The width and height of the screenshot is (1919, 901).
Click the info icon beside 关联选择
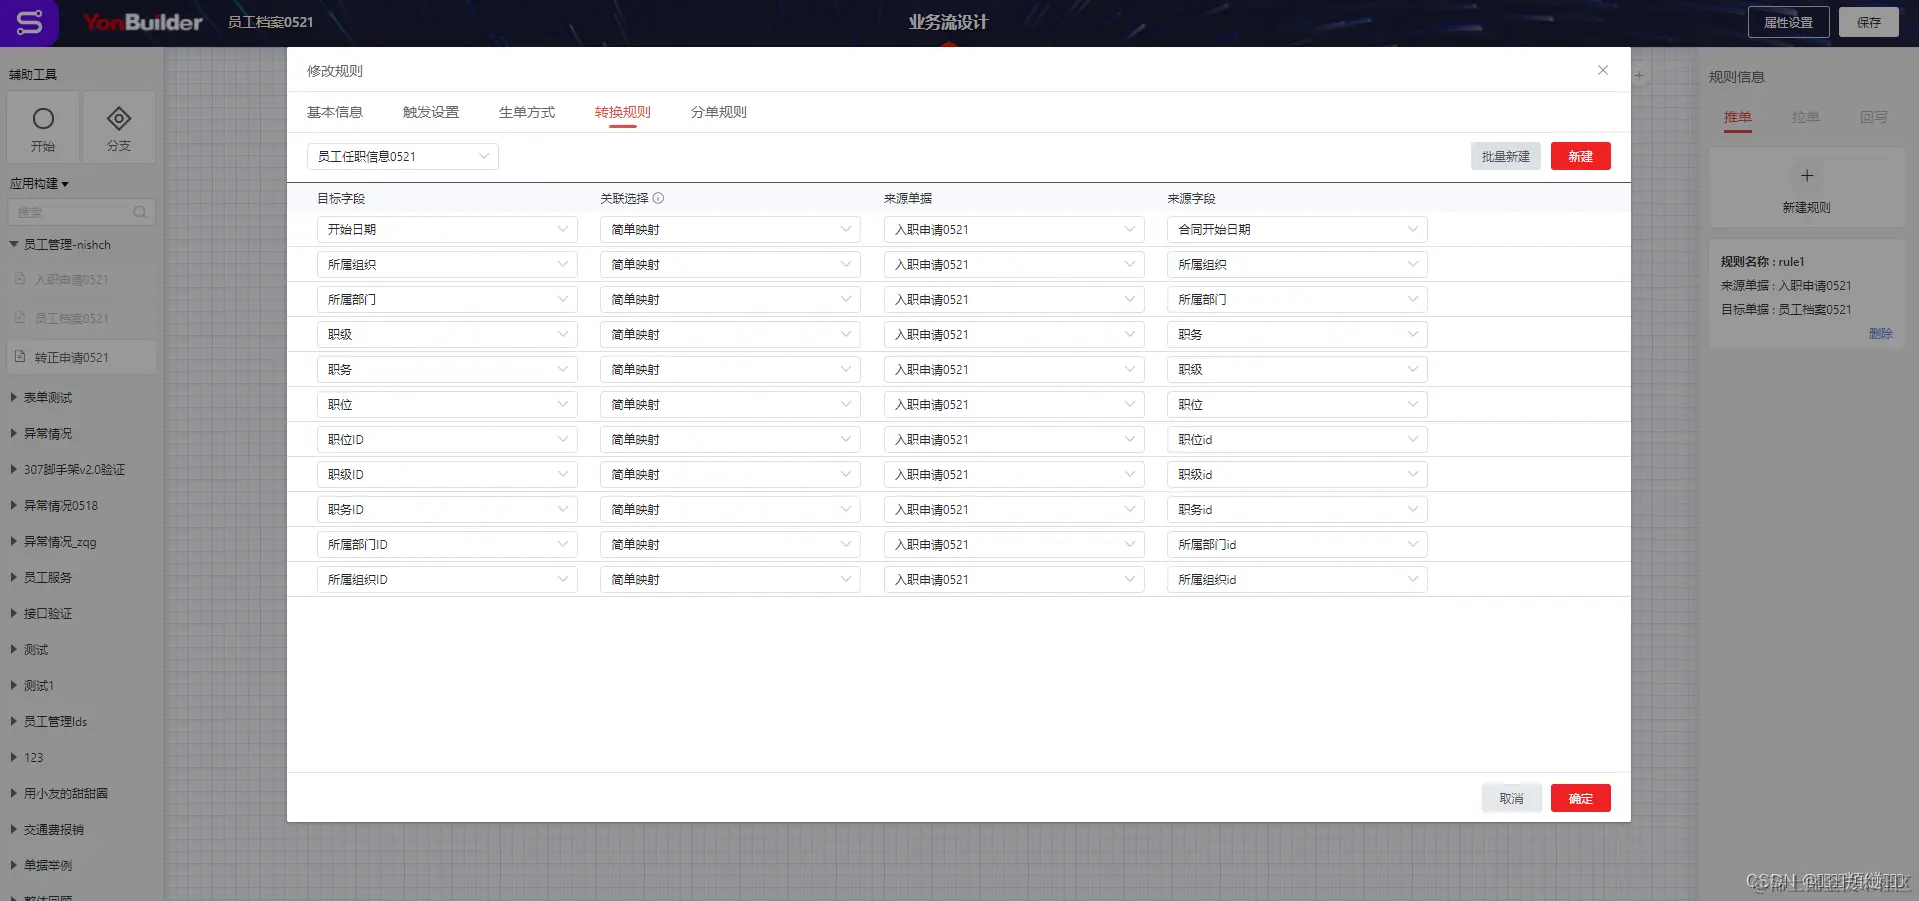[x=658, y=198]
